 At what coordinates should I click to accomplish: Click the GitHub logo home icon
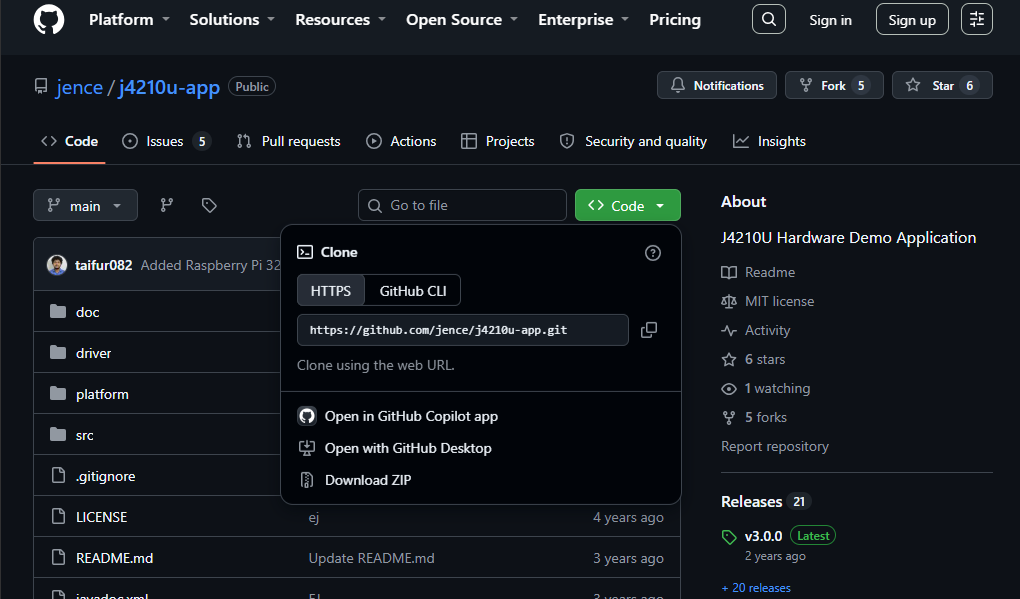pyautogui.click(x=49, y=20)
